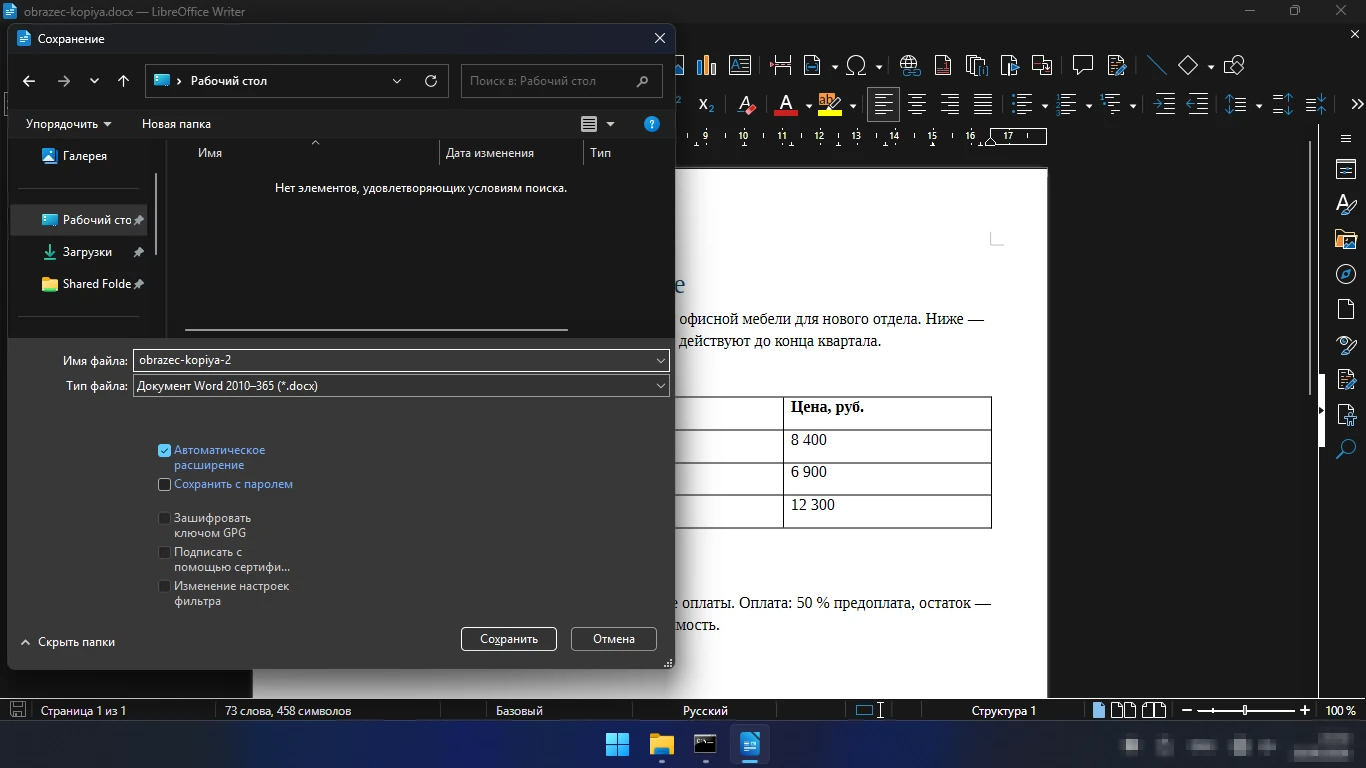Adjust the zoom slider in status bar
Image resolution: width=1366 pixels, height=768 pixels.
point(1245,711)
